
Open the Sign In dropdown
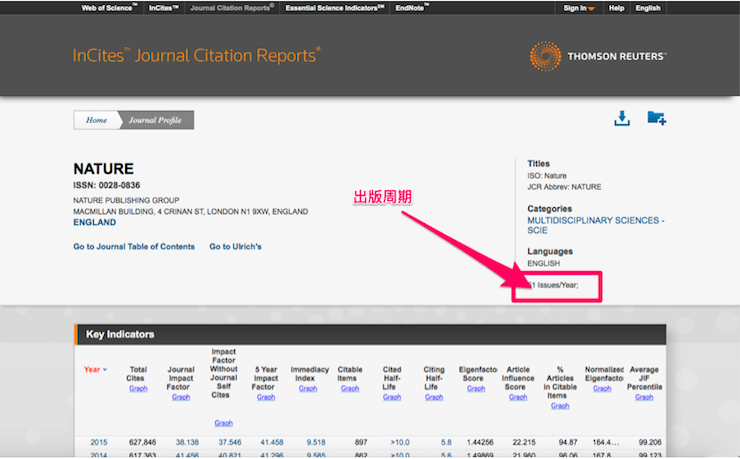579,8
